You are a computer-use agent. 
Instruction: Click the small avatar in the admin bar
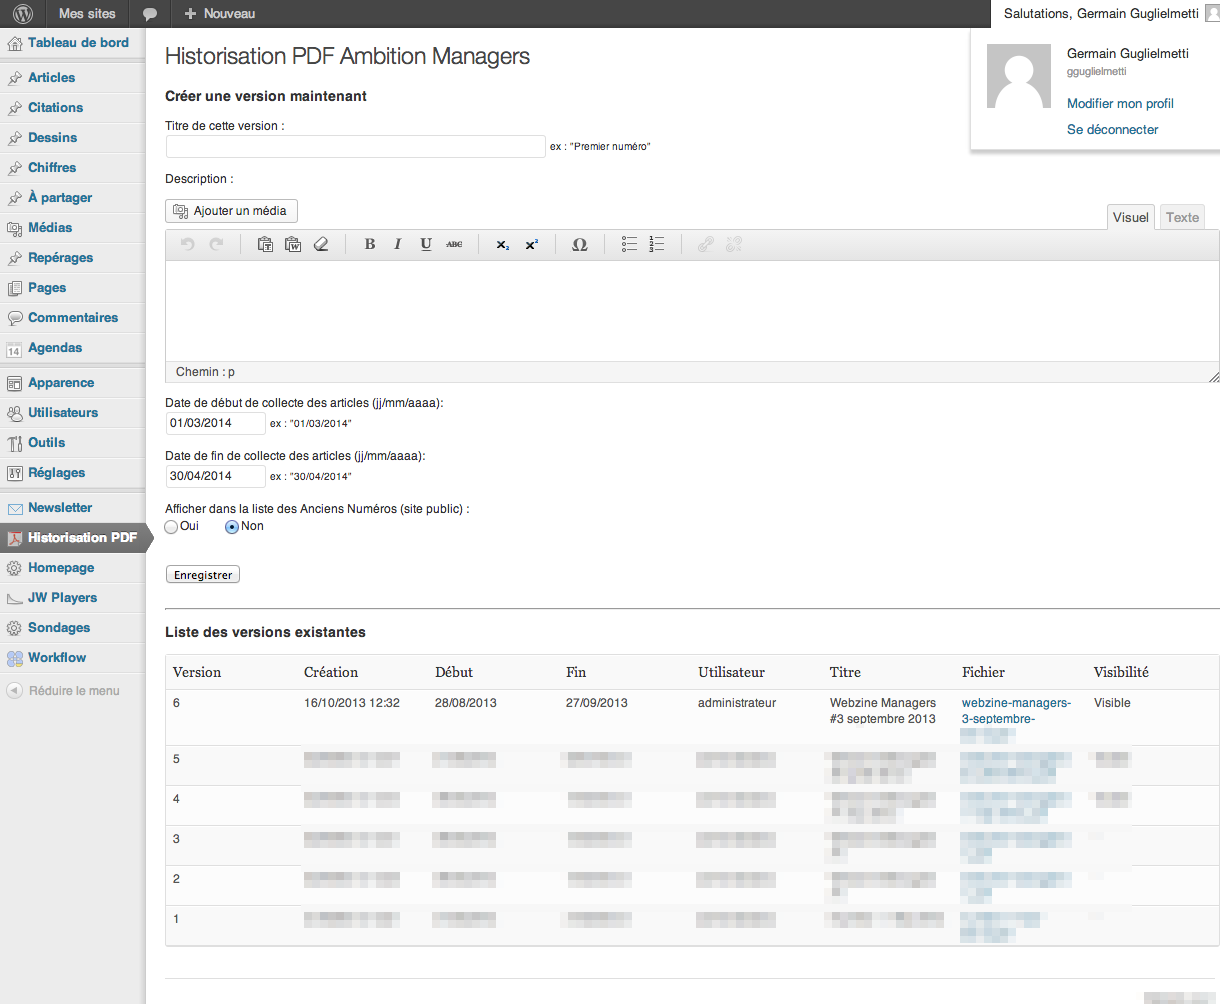click(x=1212, y=13)
